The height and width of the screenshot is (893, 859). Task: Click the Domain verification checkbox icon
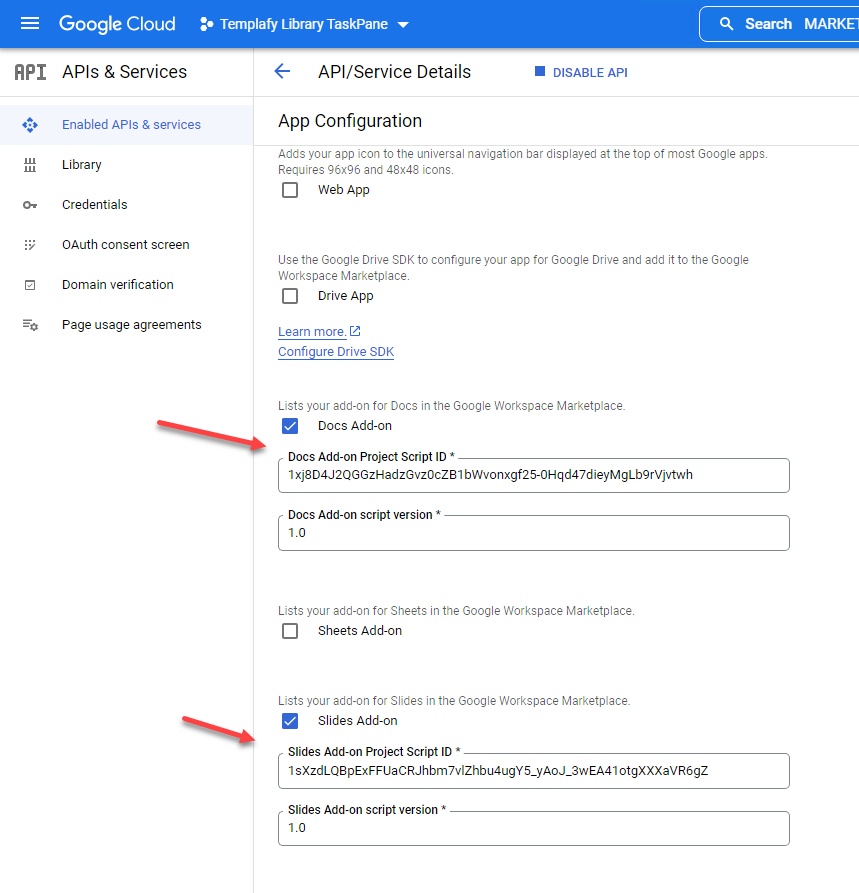click(30, 285)
